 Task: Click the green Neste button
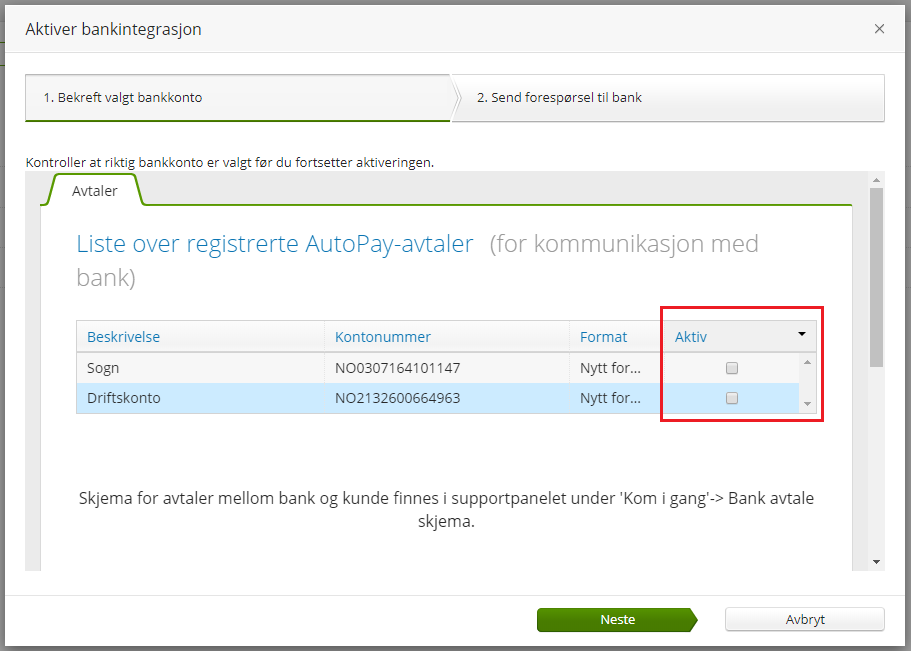[617, 619]
